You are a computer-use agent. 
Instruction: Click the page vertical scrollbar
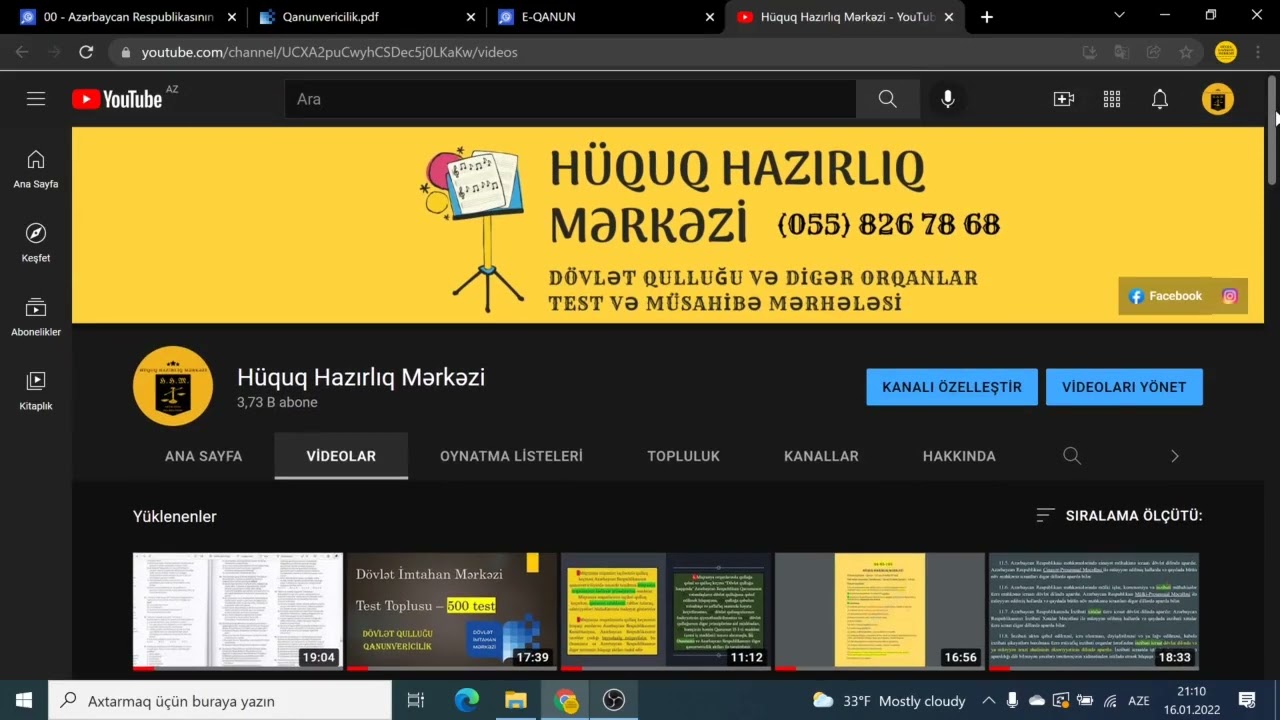(x=1272, y=130)
